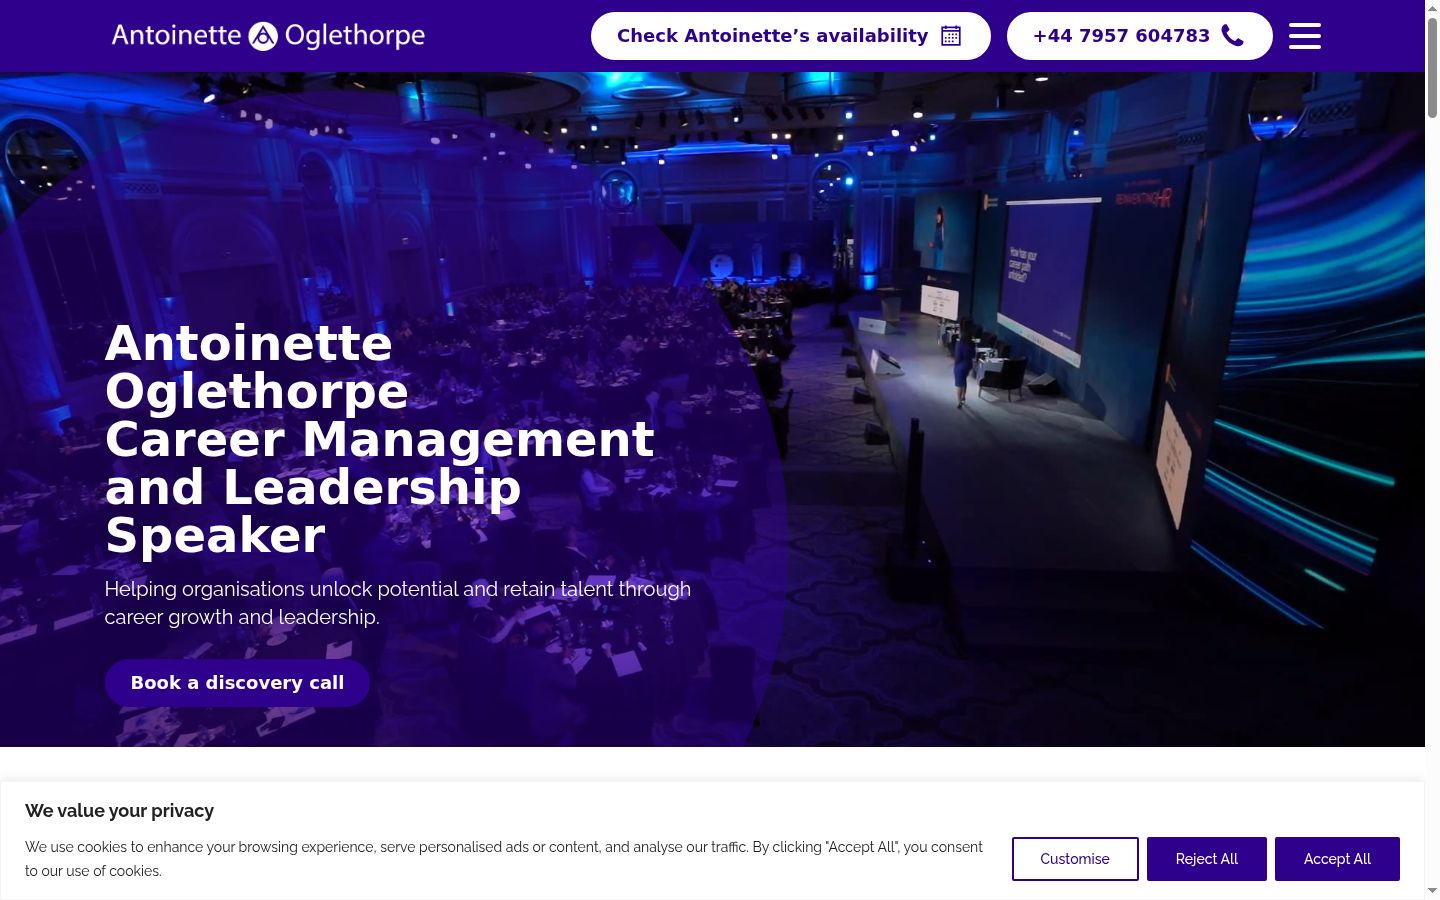
Task: Open the hamburger navigation menu
Action: tap(1304, 36)
